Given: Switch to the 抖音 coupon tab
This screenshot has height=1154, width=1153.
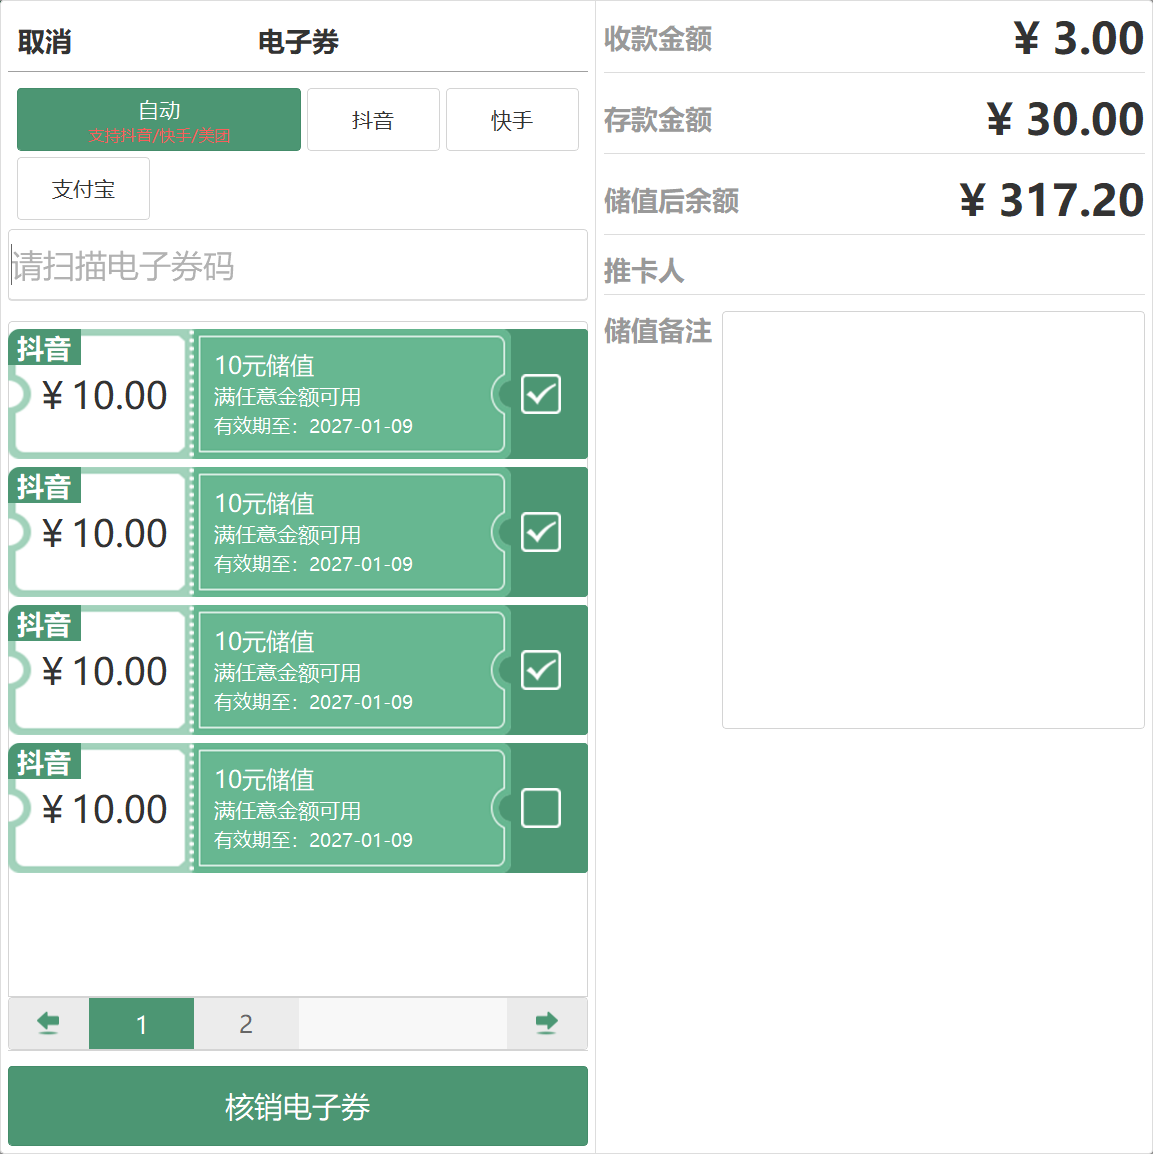Looking at the screenshot, I should click(373, 120).
